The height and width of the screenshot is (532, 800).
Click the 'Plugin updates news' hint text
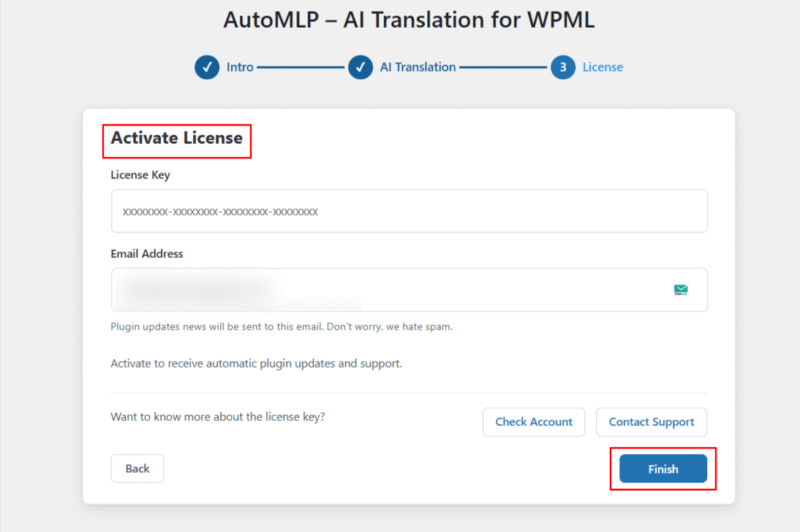pyautogui.click(x=282, y=326)
